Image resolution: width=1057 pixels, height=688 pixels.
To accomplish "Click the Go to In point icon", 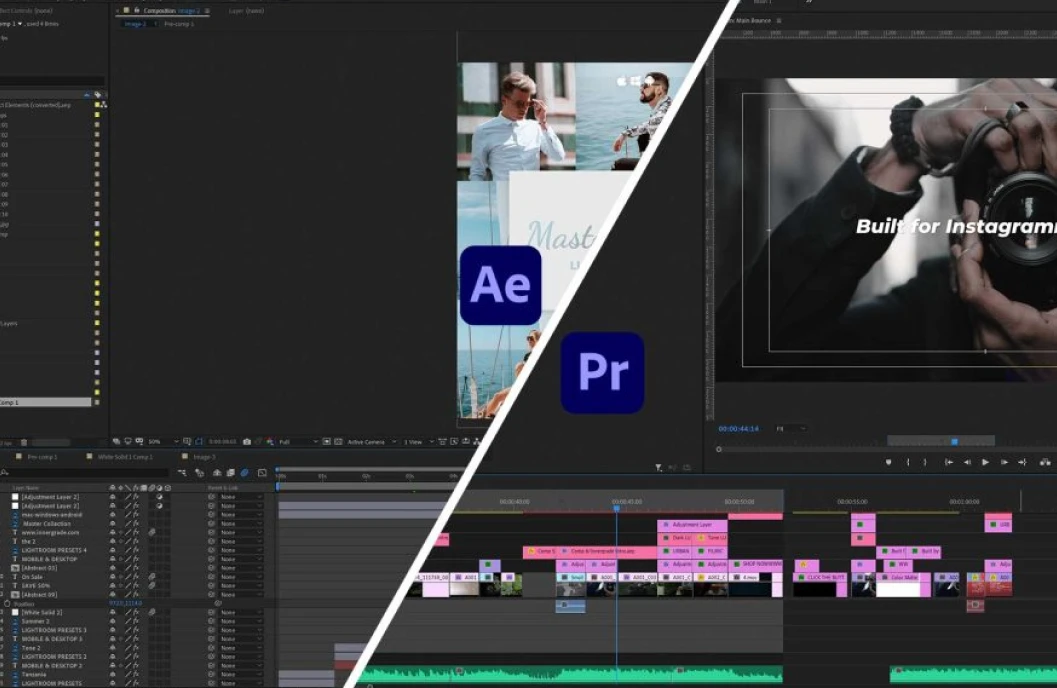I will (x=948, y=462).
